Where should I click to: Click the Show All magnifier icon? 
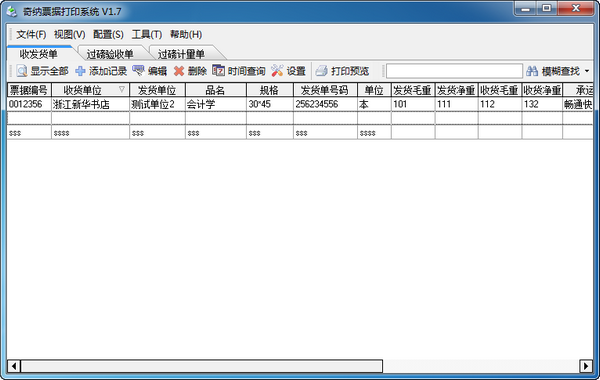(x=22, y=71)
